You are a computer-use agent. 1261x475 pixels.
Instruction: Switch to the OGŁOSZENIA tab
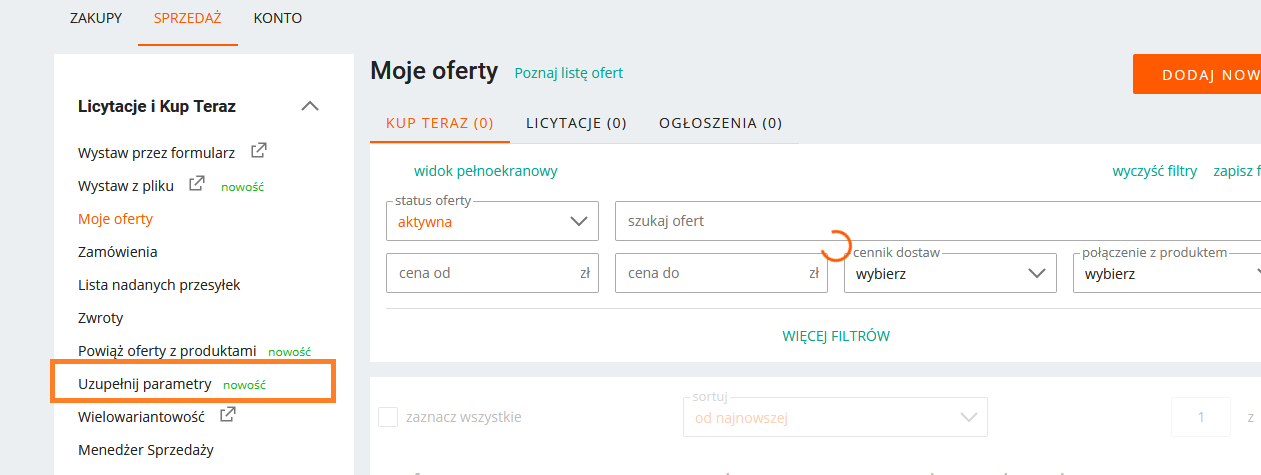720,123
